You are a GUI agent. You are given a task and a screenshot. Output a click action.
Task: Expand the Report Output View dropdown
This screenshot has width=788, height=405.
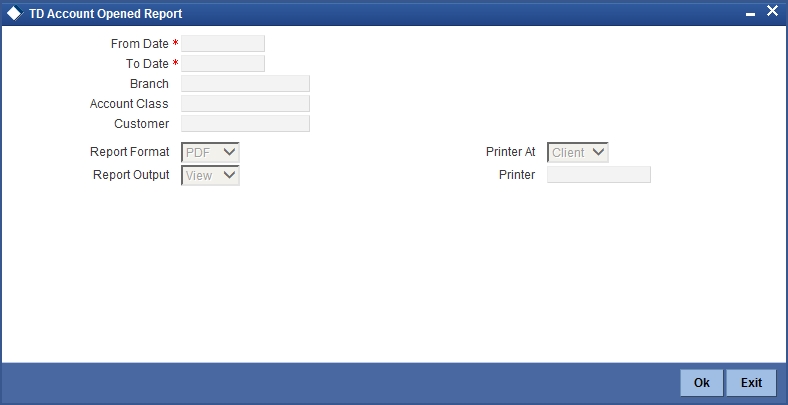pos(210,175)
